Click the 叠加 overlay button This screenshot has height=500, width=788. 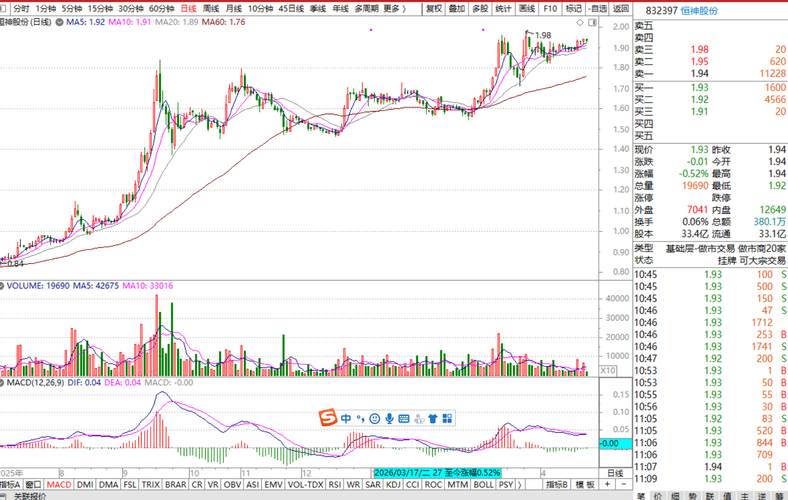point(457,9)
